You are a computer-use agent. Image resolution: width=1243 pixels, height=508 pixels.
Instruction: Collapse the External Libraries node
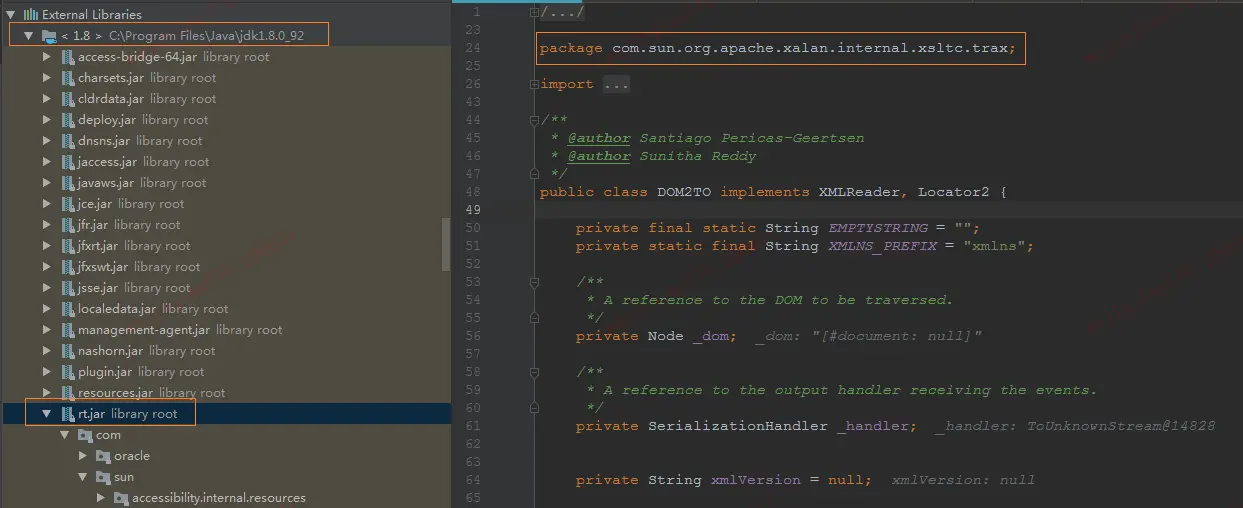[11, 15]
